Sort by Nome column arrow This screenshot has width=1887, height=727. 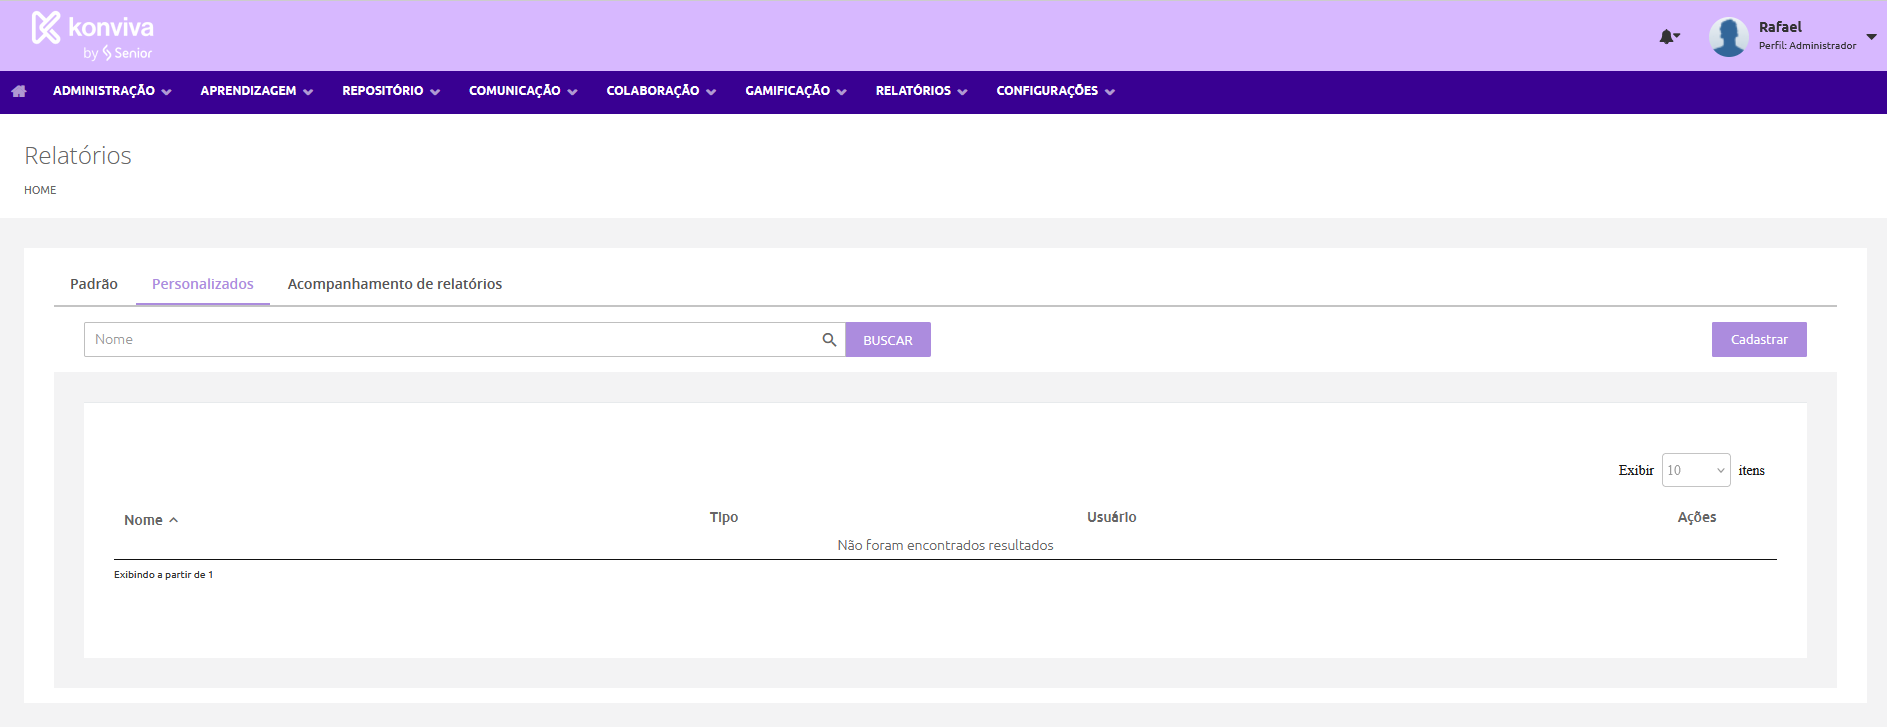pos(173,520)
